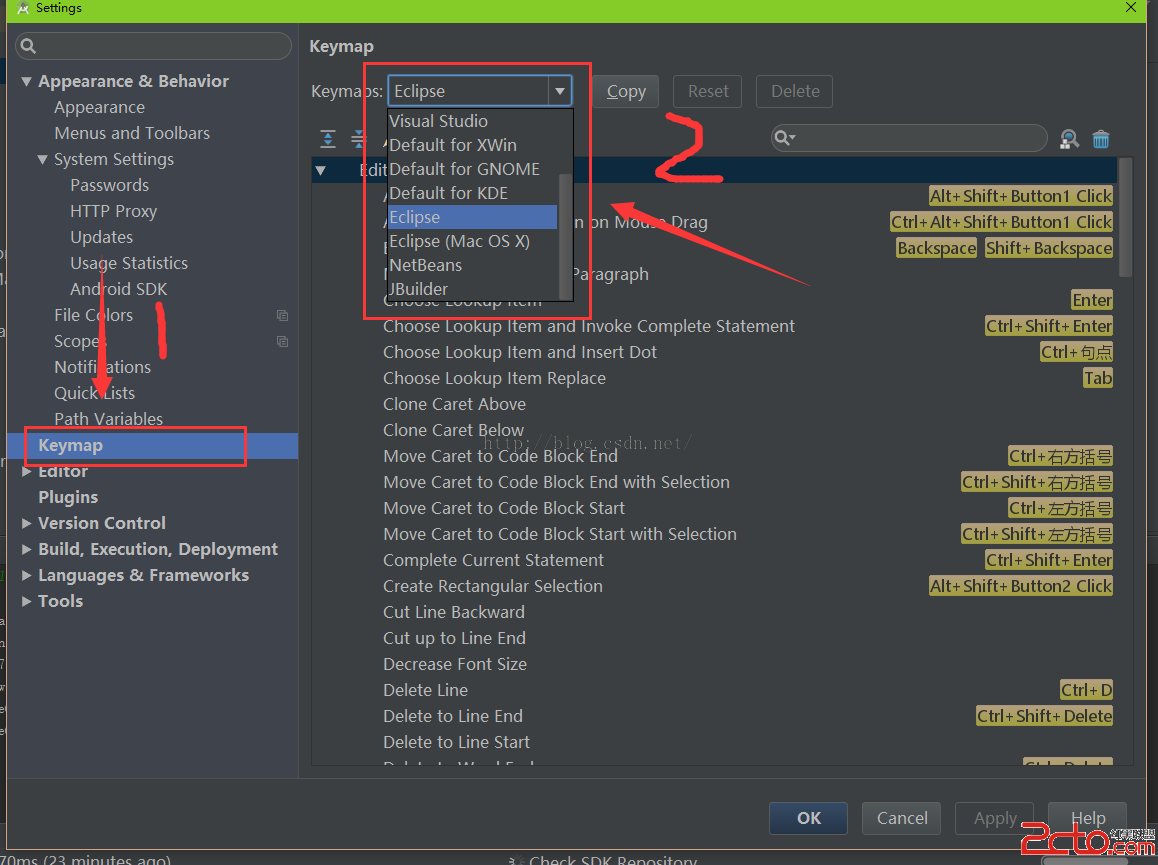
Task: Click magnifier icon in keymap search field
Action: pos(784,138)
